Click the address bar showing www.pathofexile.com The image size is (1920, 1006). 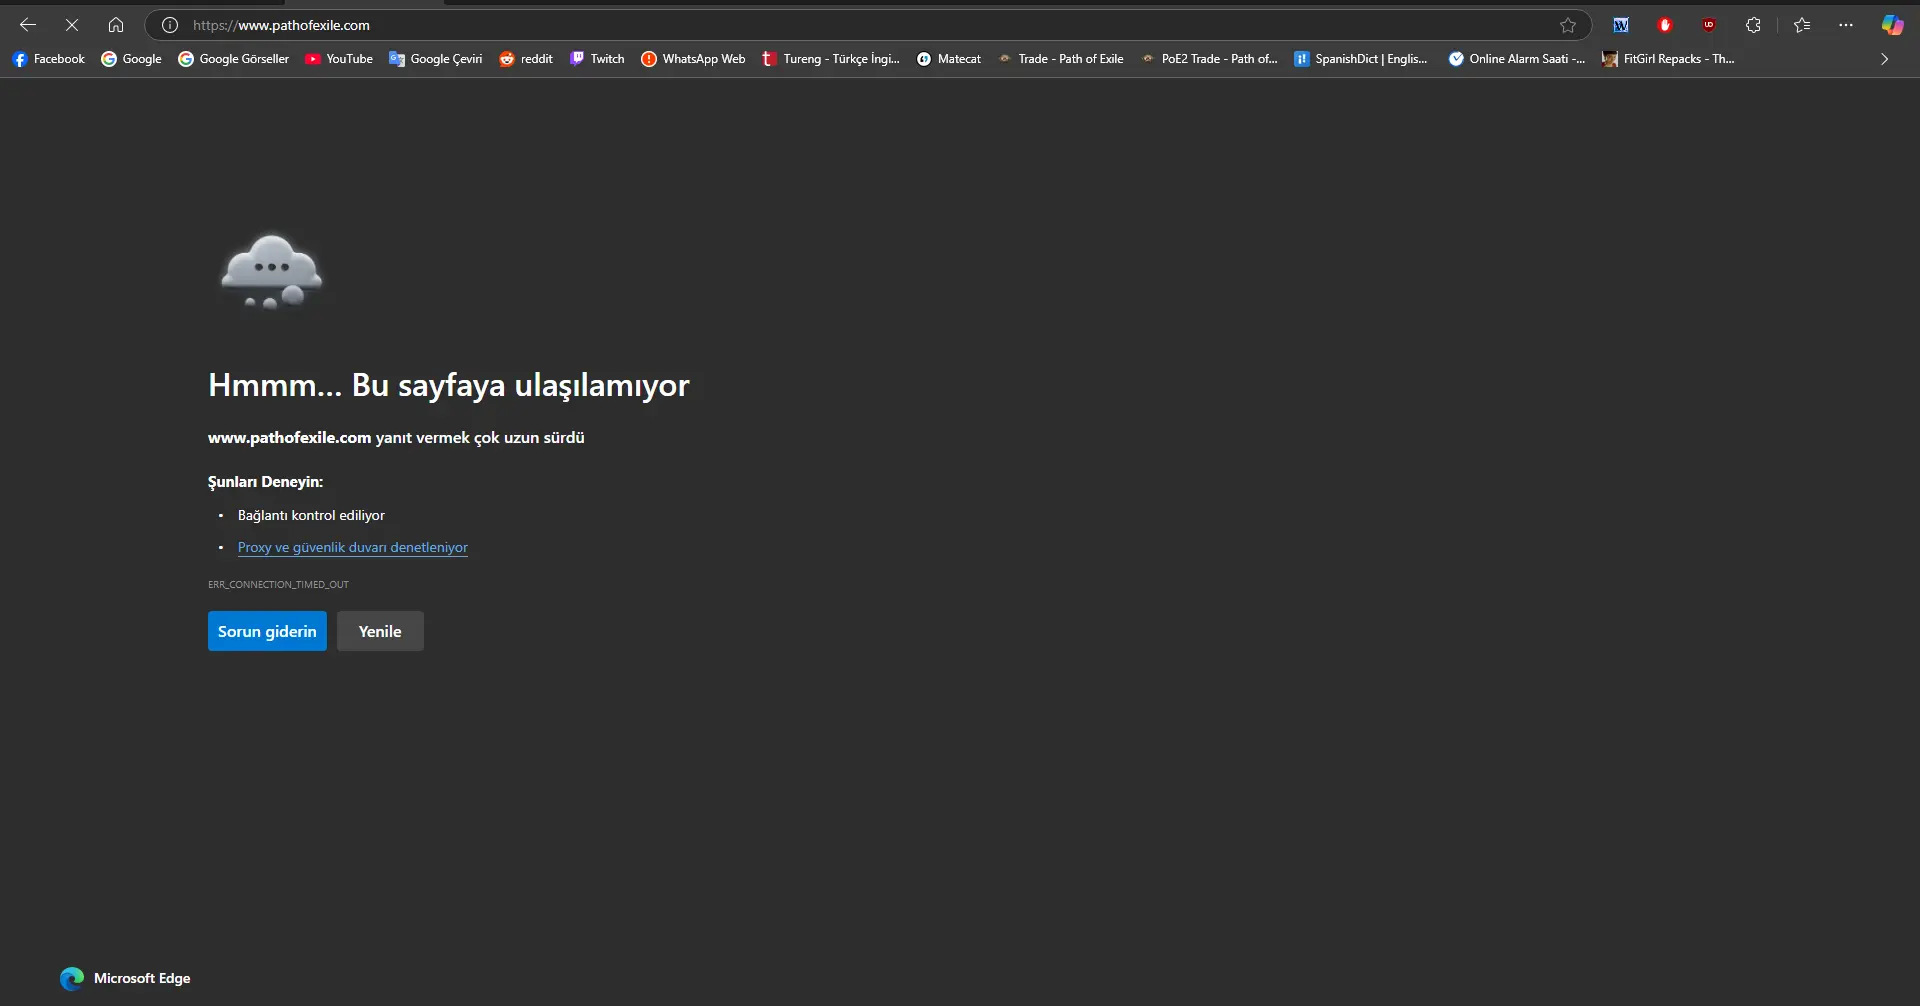[x=868, y=25]
